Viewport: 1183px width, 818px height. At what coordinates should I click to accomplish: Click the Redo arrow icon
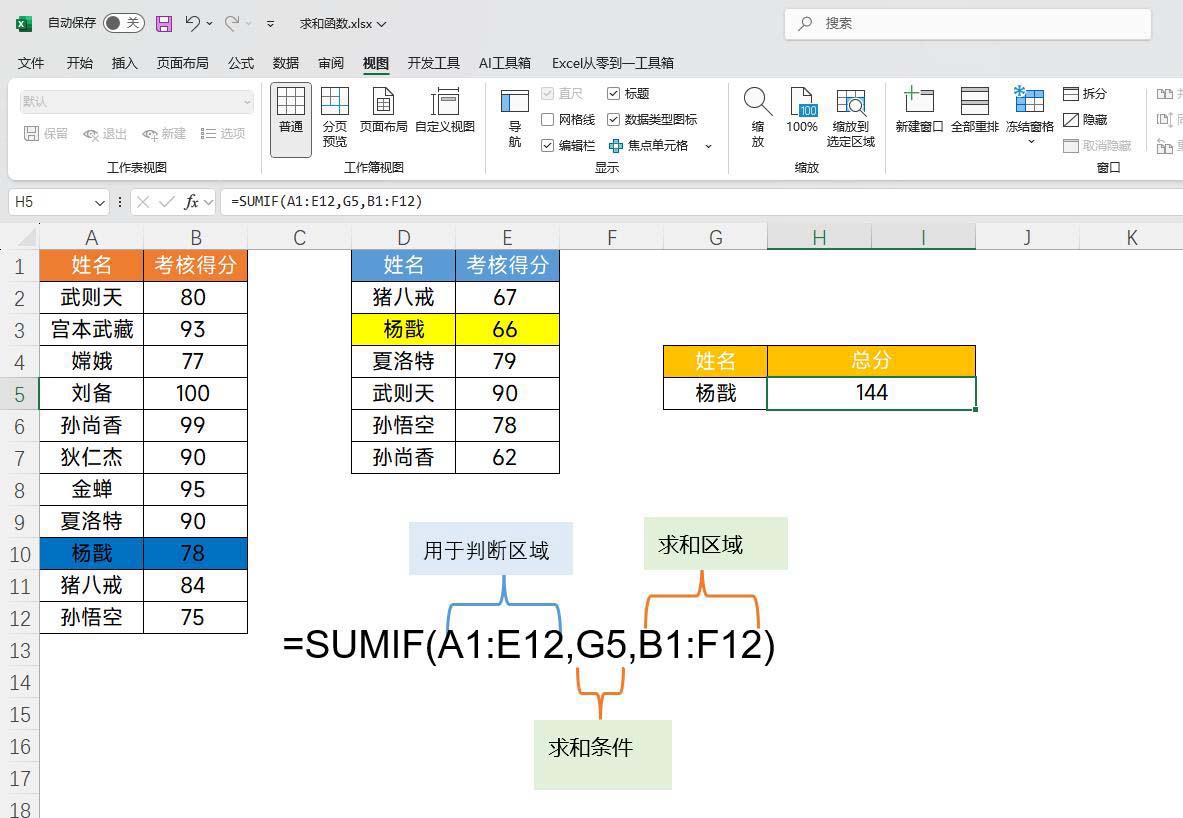[232, 23]
